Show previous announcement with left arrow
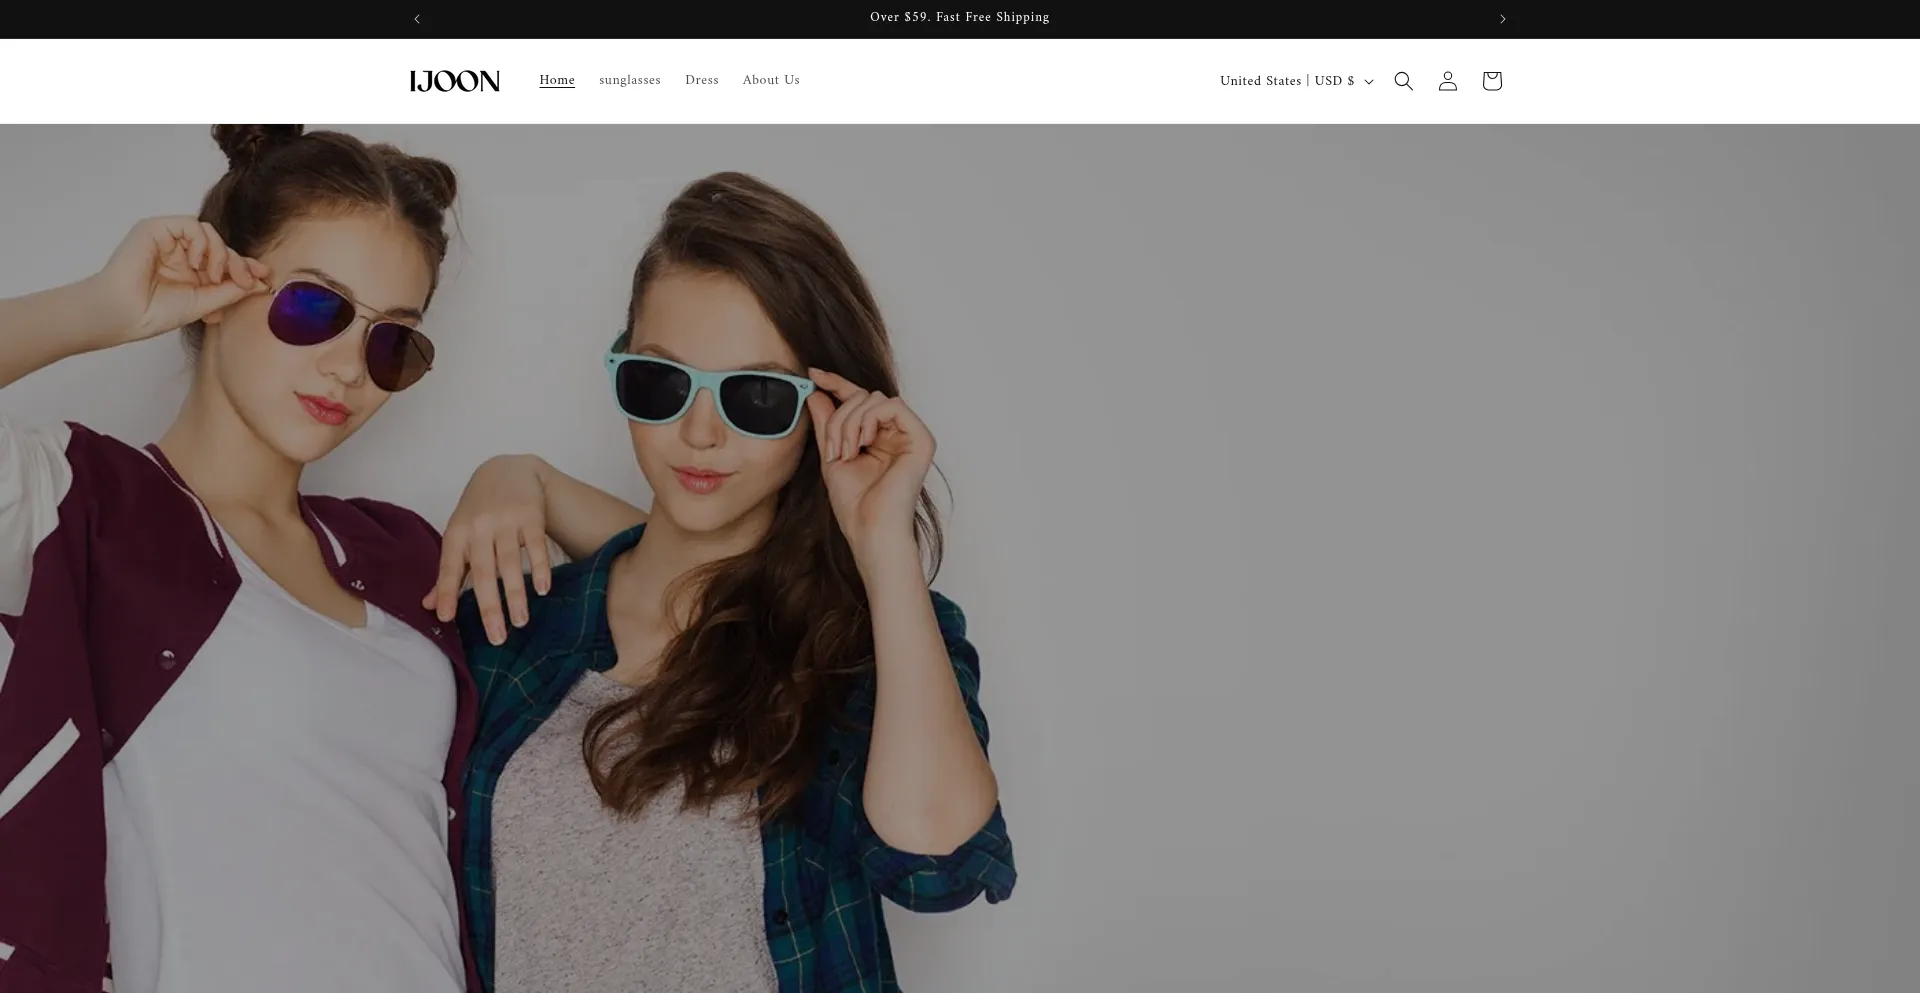 coord(417,18)
